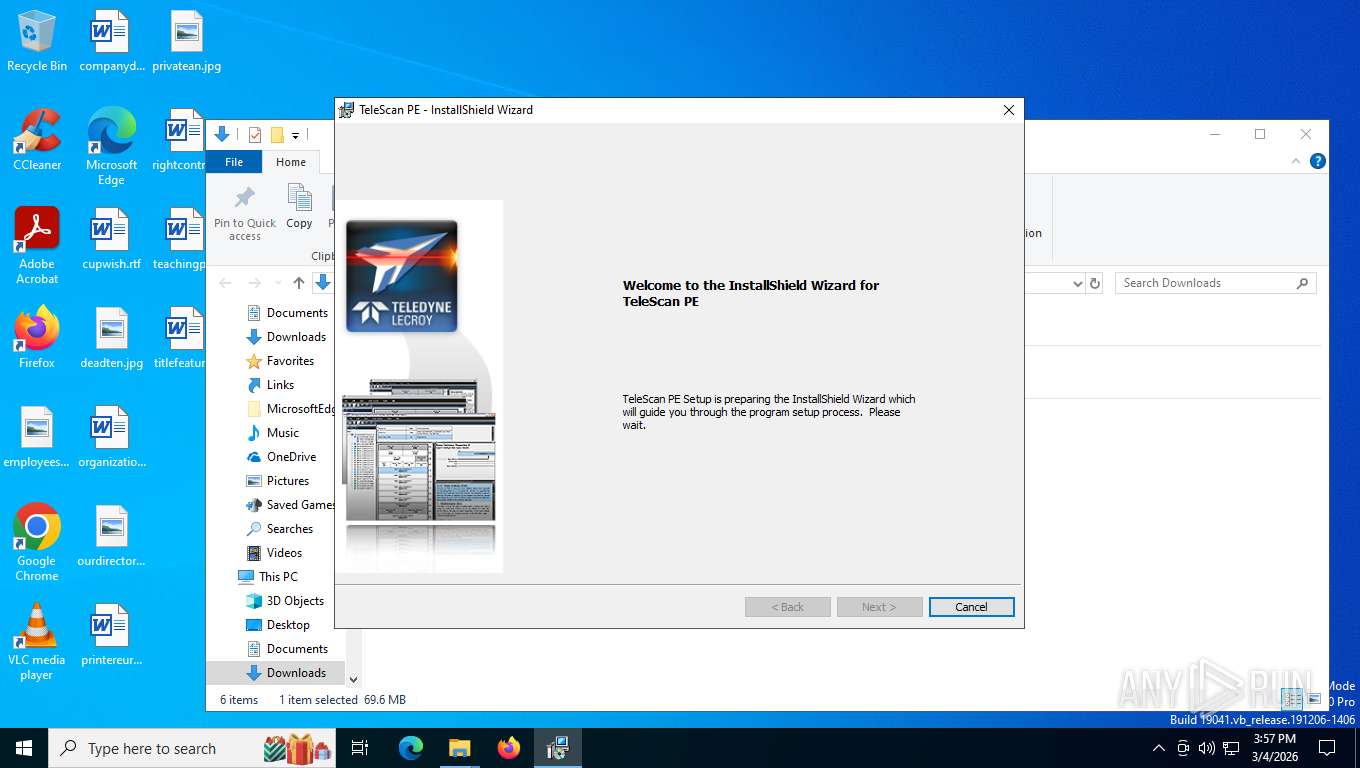Click the New folder icon in quick access toolbar

(277, 135)
